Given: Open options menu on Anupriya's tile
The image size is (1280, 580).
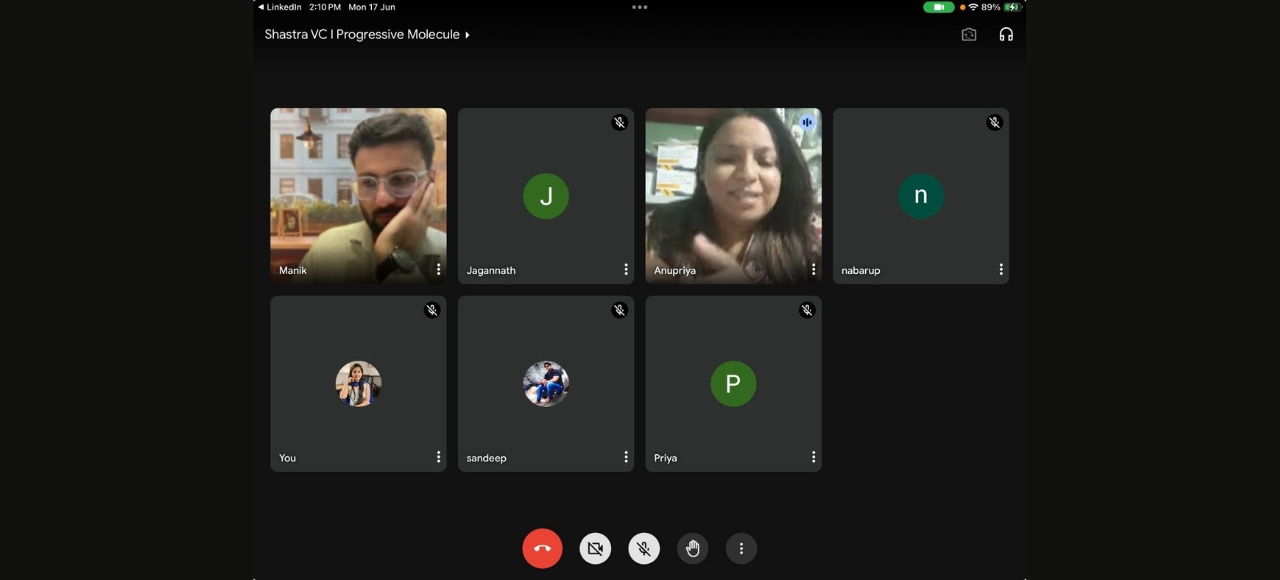Looking at the screenshot, I should click(813, 270).
